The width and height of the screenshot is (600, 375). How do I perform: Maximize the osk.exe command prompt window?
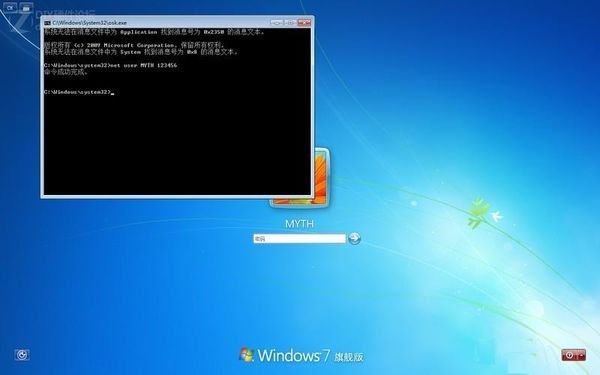[x=290, y=23]
